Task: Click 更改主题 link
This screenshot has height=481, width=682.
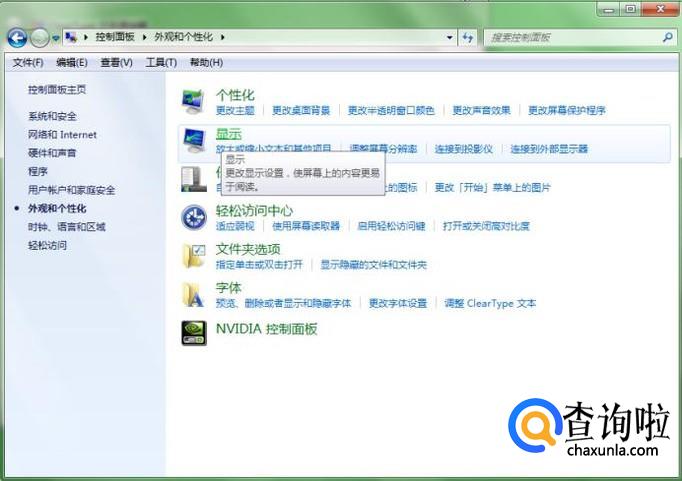Action: (235, 110)
